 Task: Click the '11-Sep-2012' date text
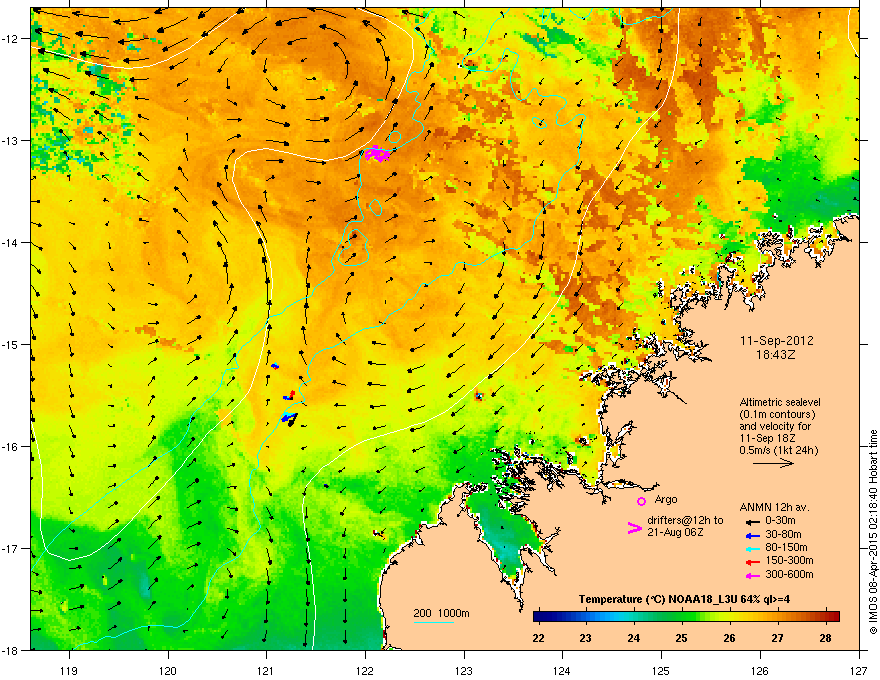pyautogui.click(x=777, y=341)
